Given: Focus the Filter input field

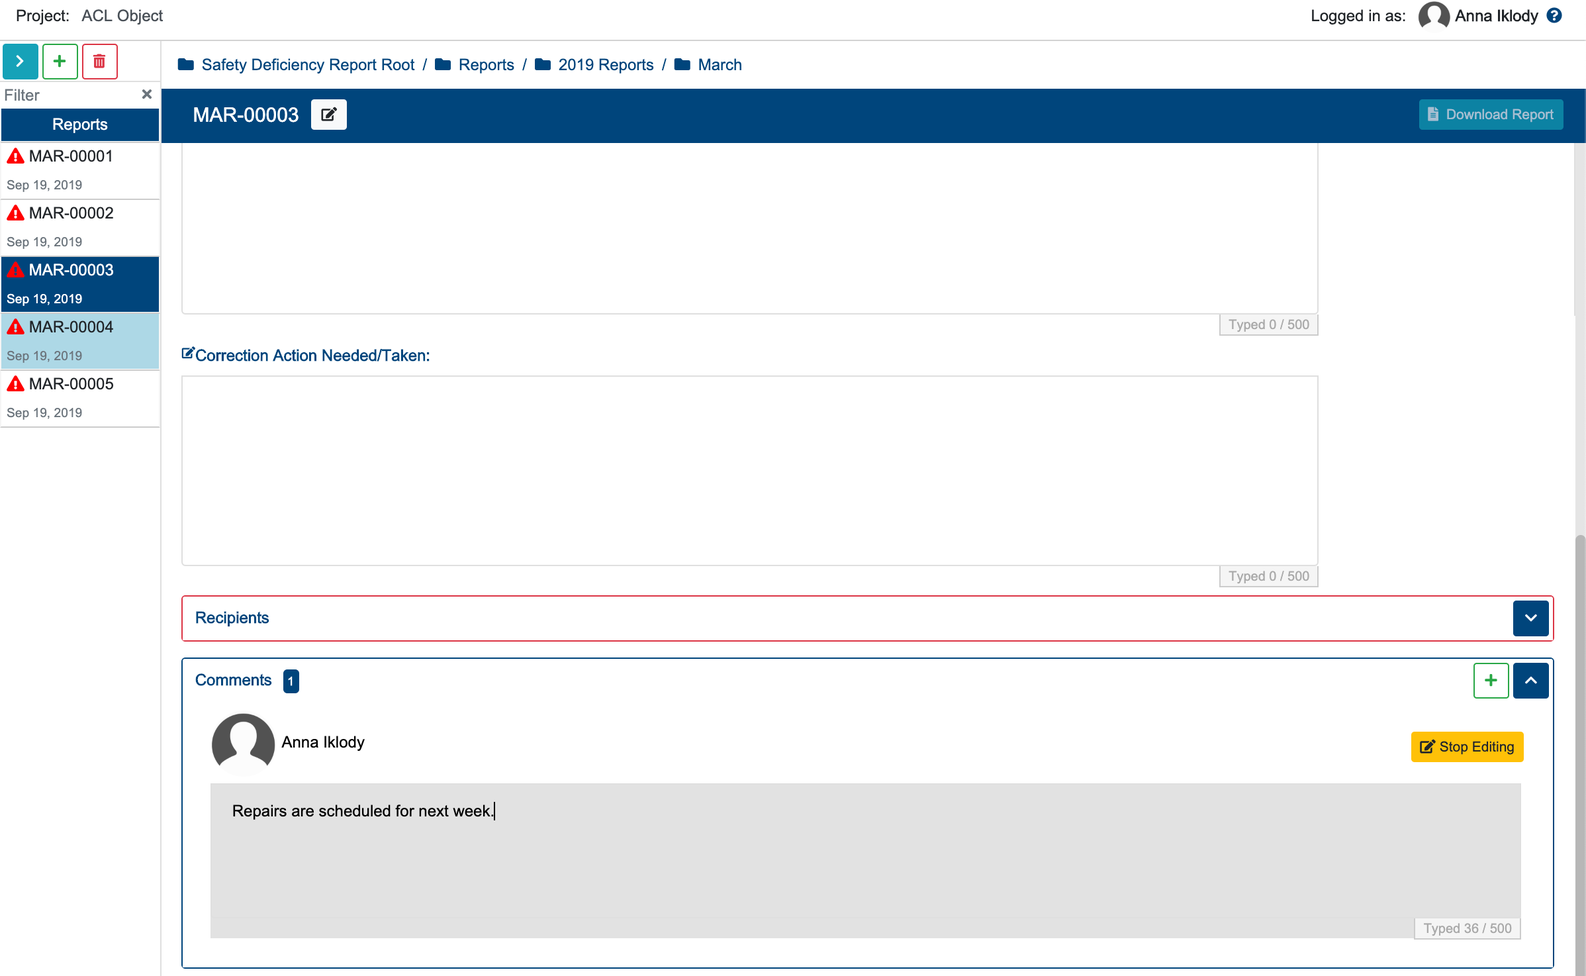Looking at the screenshot, I should pos(68,95).
